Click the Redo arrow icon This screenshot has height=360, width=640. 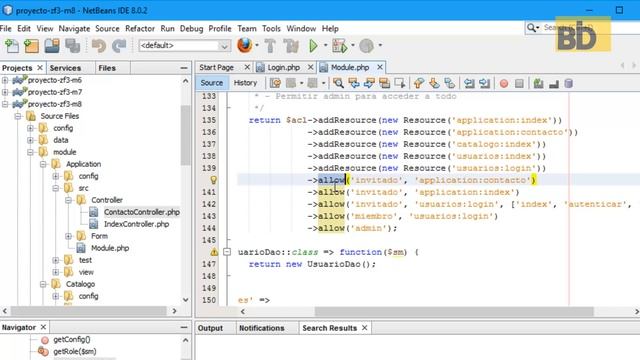point(119,45)
